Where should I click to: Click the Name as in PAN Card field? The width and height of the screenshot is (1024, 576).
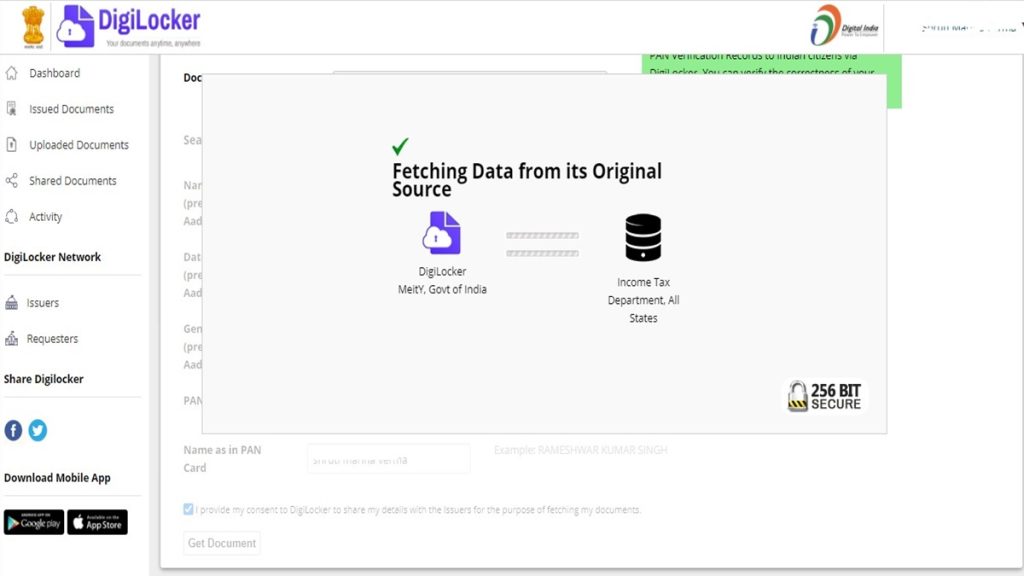click(388, 460)
